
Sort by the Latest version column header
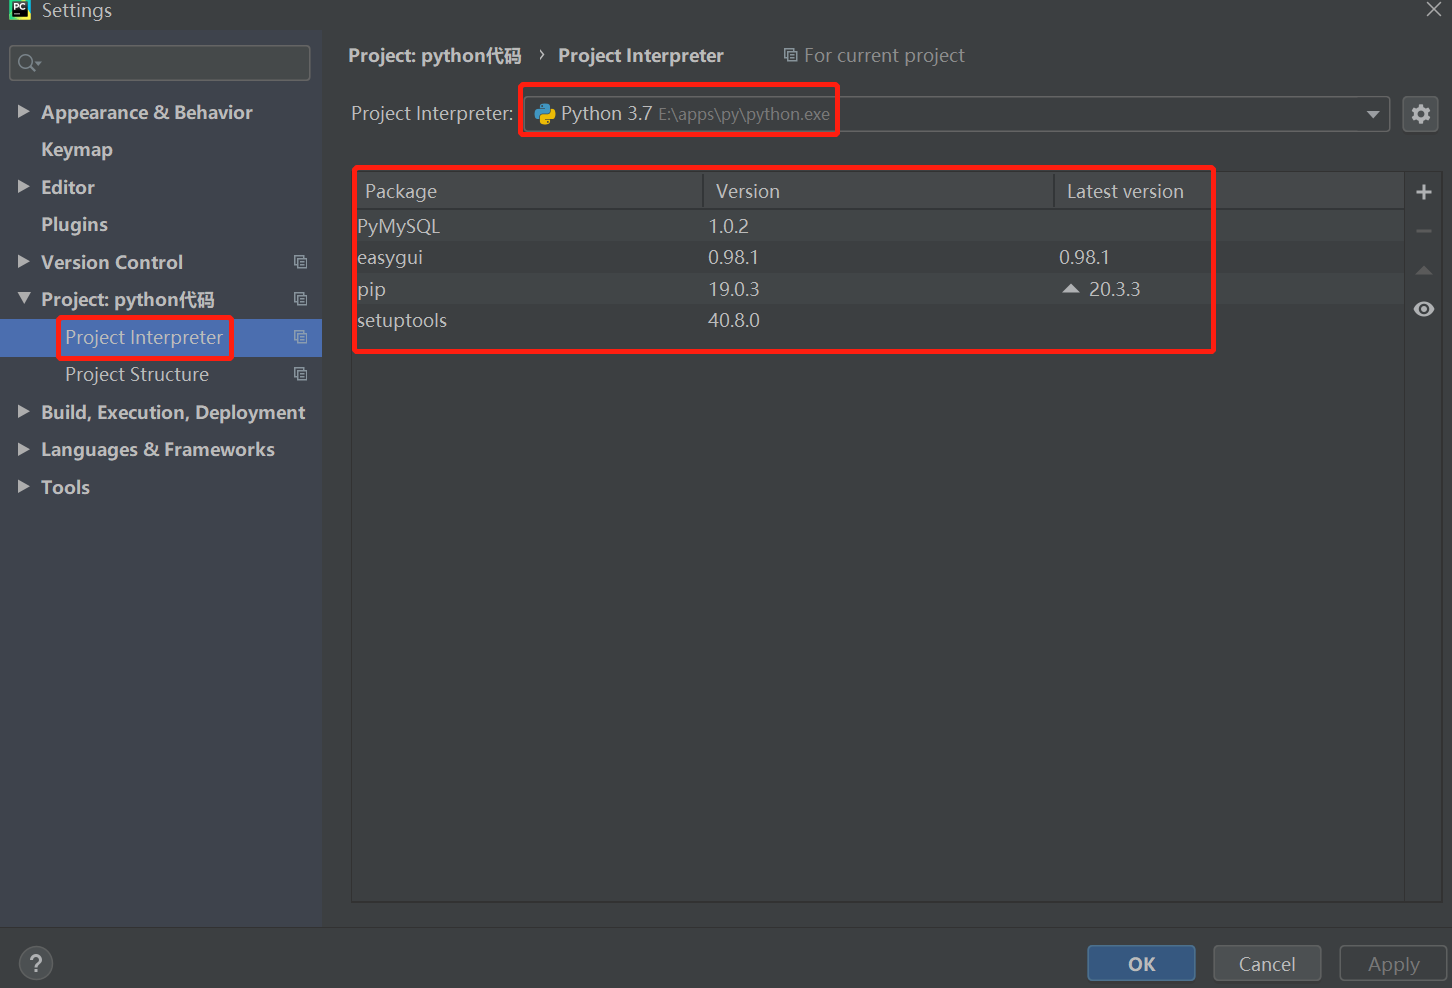(1229, 191)
